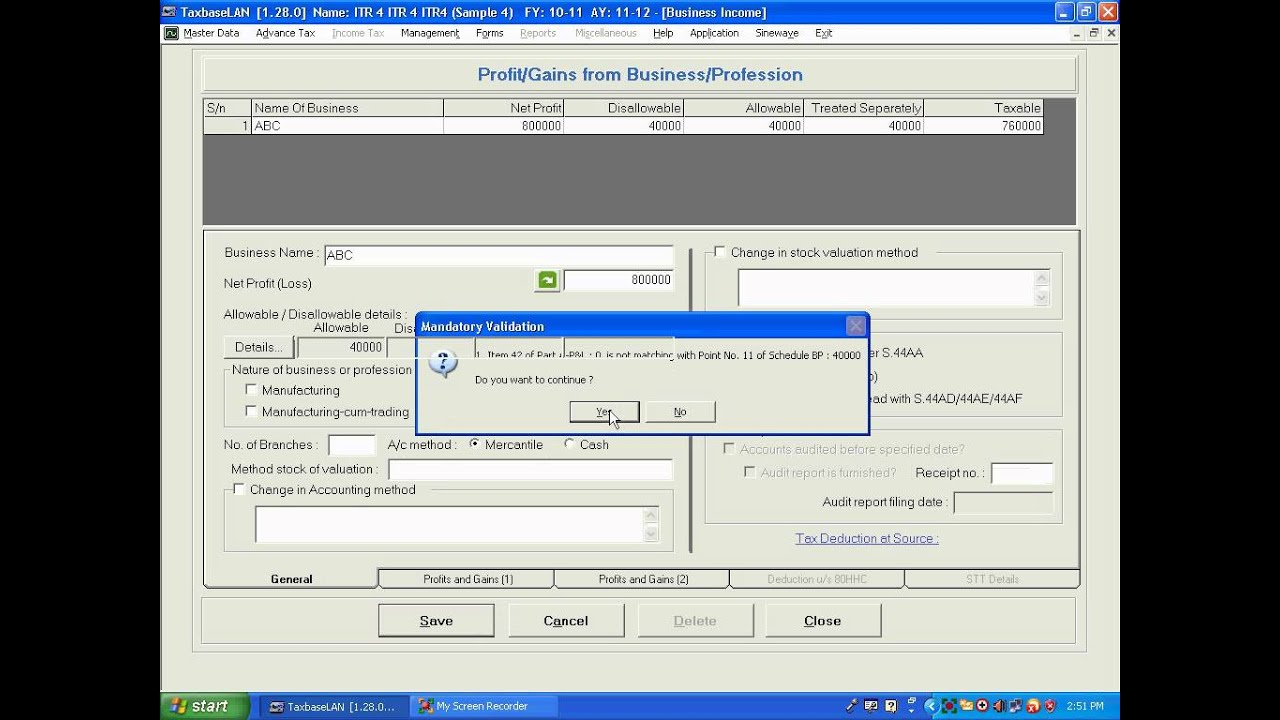The image size is (1280, 720).
Task: Click the Method stock of valuation field
Action: pos(530,469)
